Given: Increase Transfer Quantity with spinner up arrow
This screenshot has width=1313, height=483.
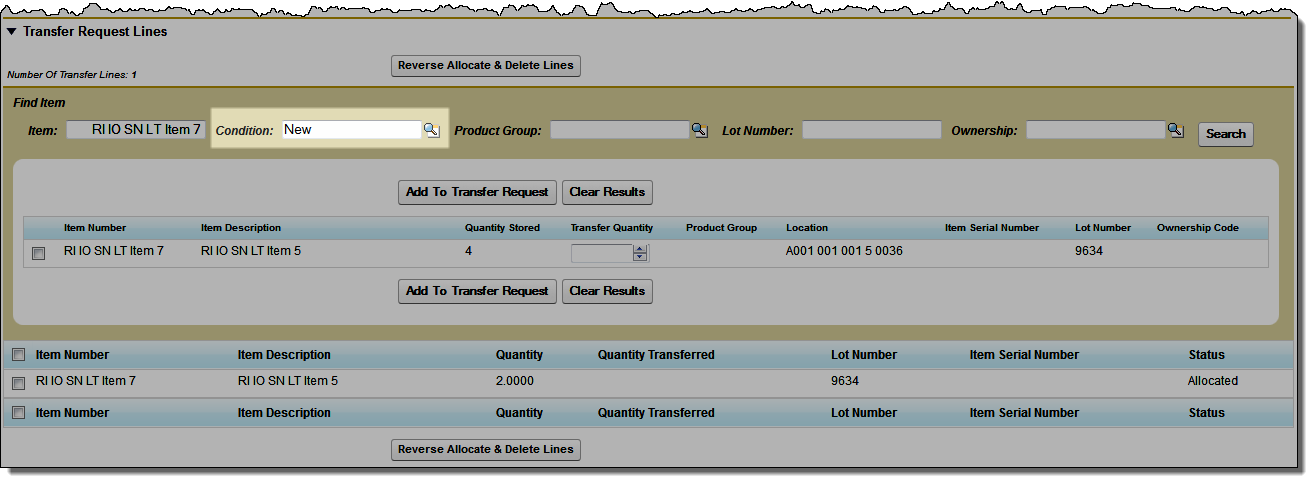Looking at the screenshot, I should 640,249.
